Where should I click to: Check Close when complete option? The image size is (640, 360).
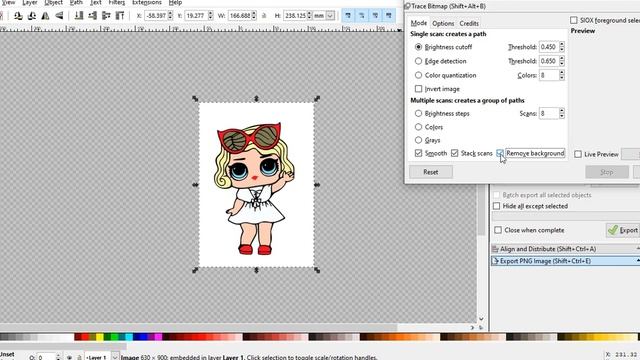tap(498, 230)
